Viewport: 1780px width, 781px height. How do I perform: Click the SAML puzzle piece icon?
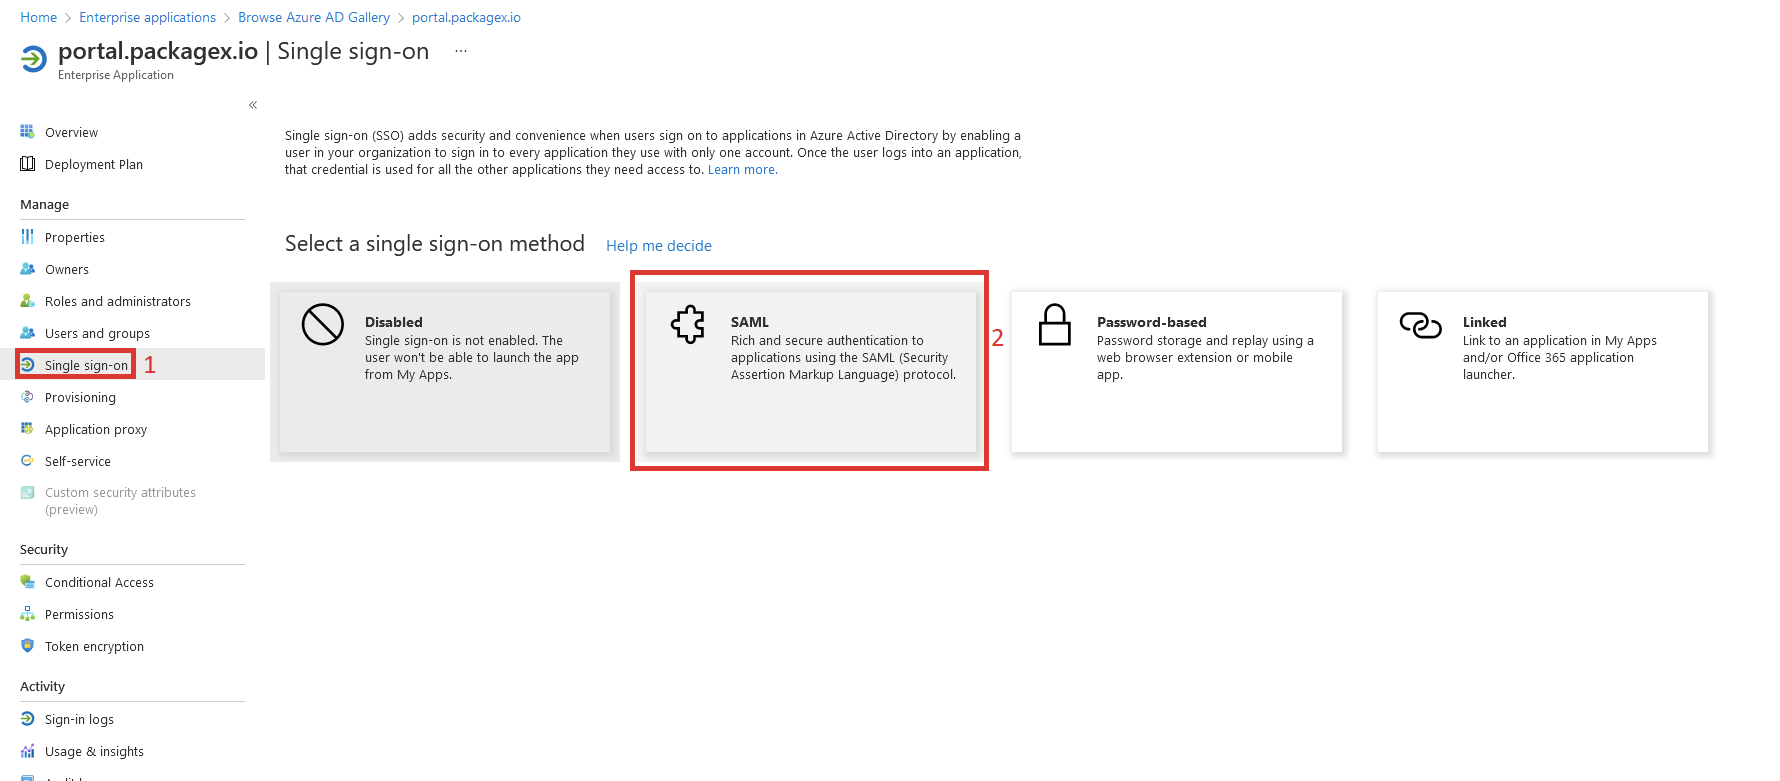688,325
